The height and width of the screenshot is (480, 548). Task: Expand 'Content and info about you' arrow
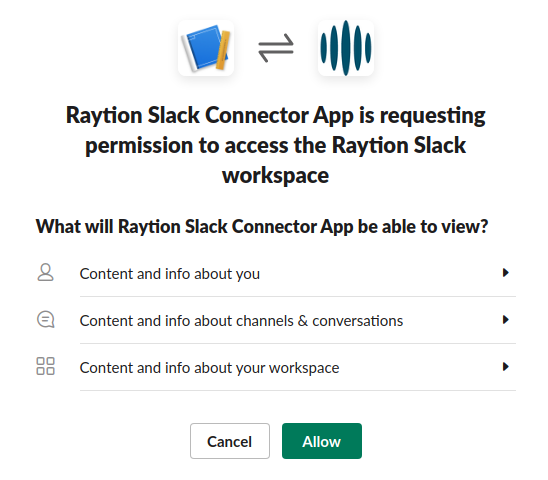coord(505,273)
